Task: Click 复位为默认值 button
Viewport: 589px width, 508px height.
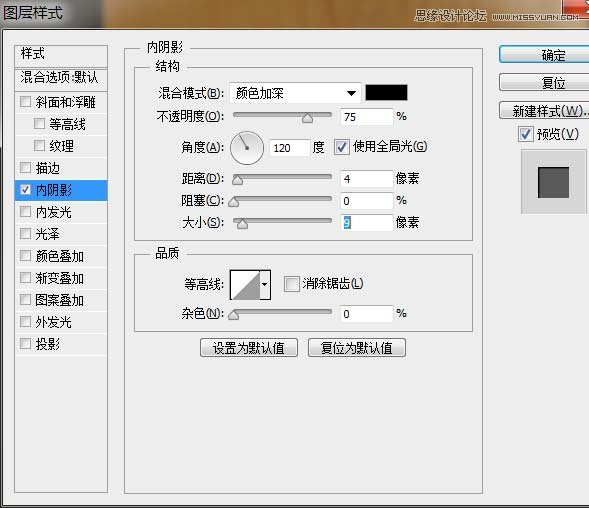Action: click(356, 348)
